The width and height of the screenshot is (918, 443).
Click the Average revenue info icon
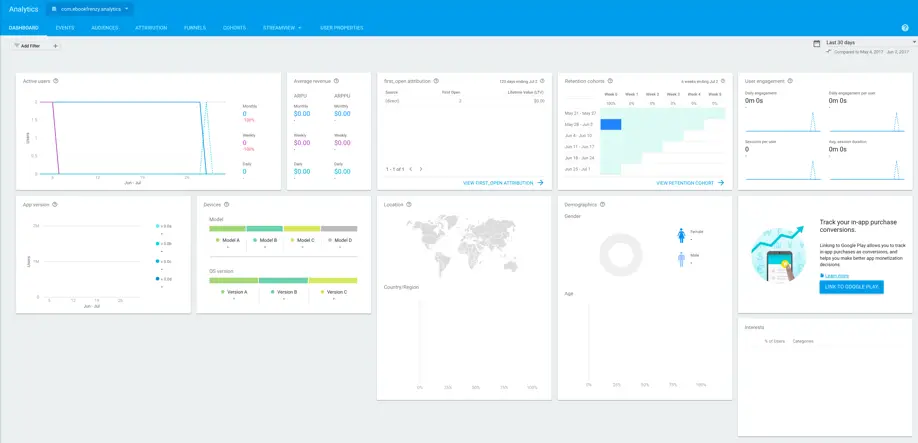(335, 80)
